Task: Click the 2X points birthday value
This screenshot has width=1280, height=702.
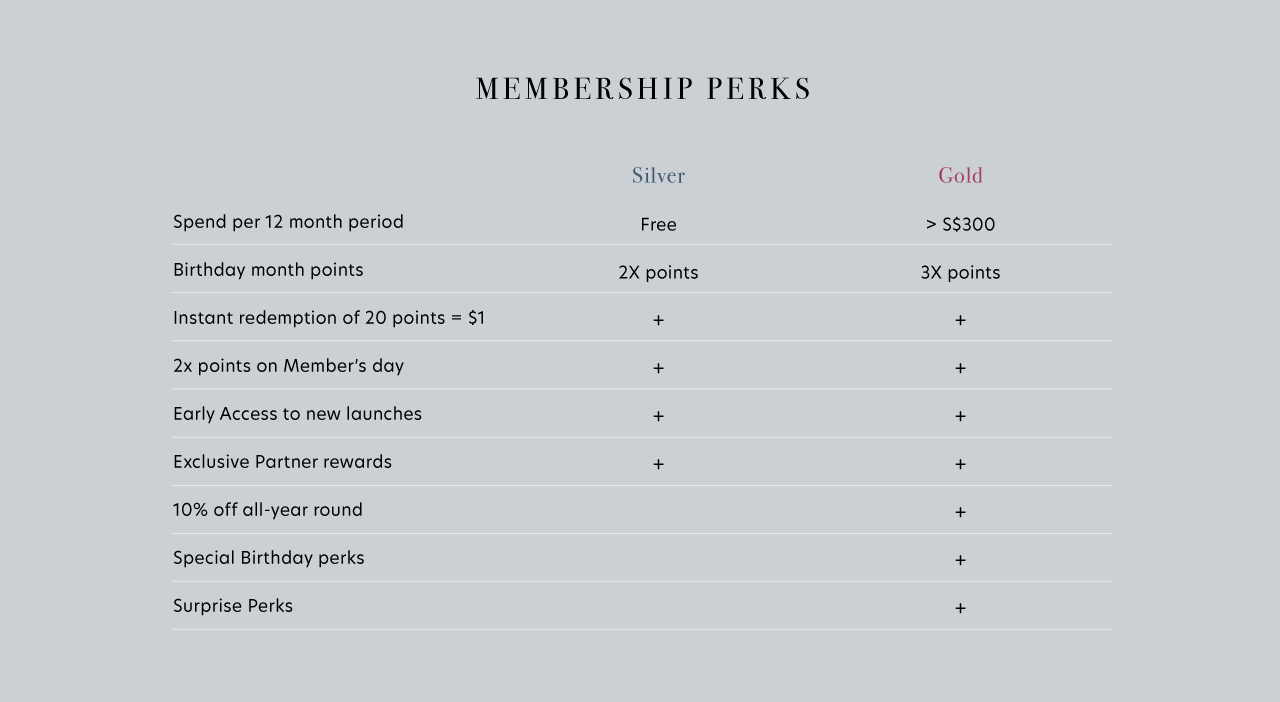Action: 658,272
